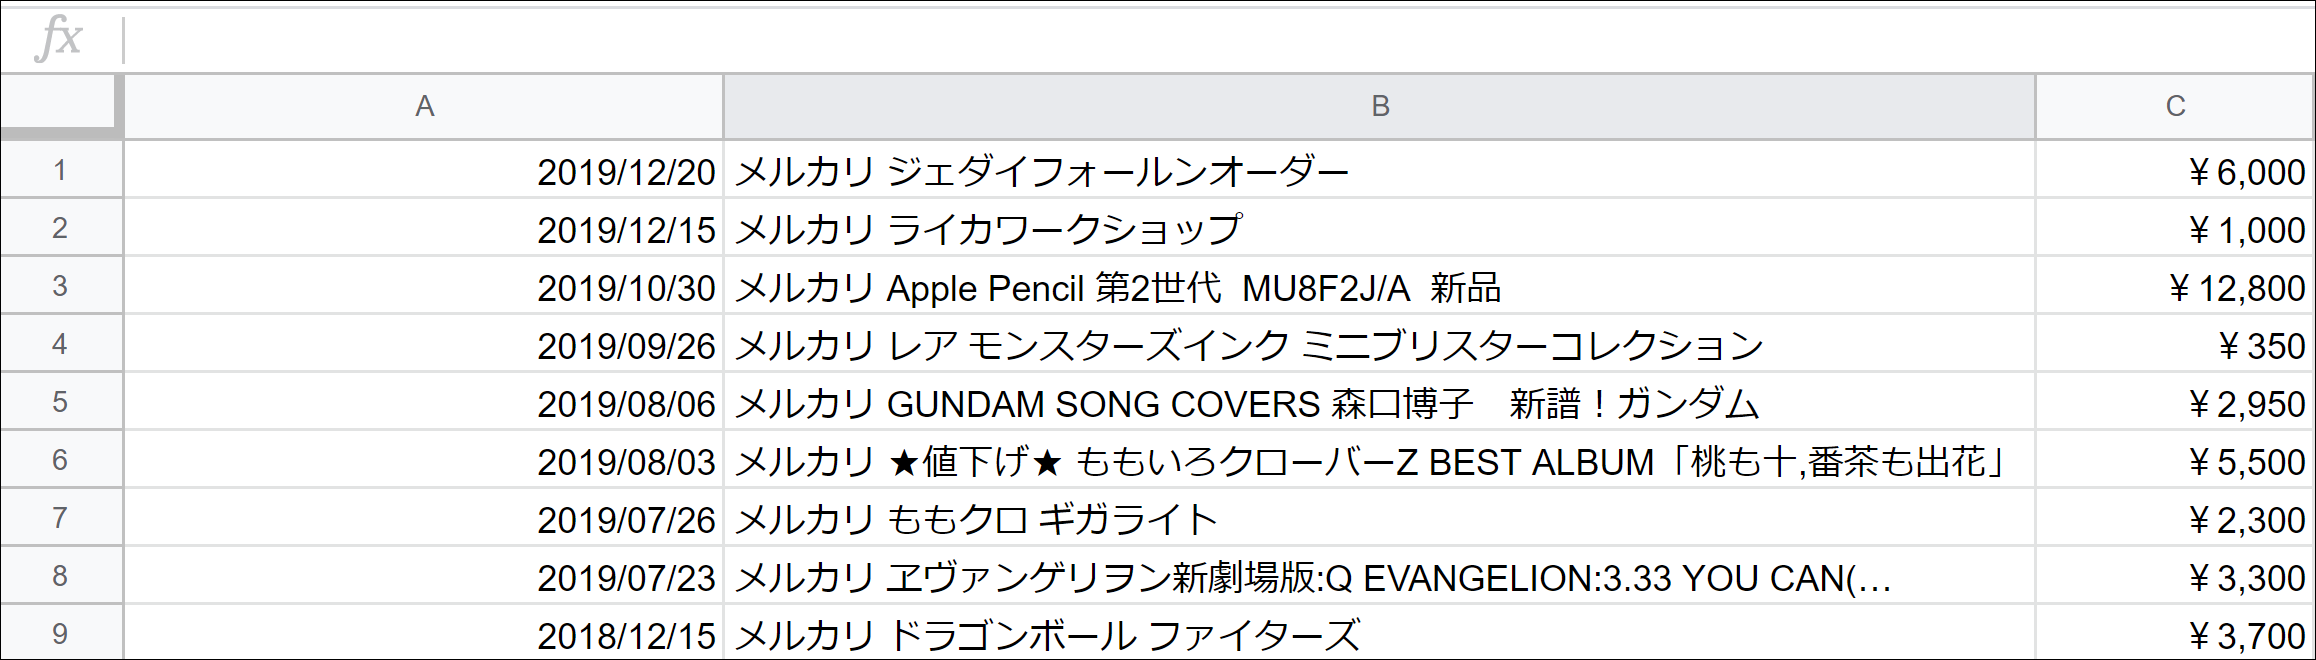This screenshot has height=660, width=2316.
Task: Select row 3 header
Action: pyautogui.click(x=61, y=286)
